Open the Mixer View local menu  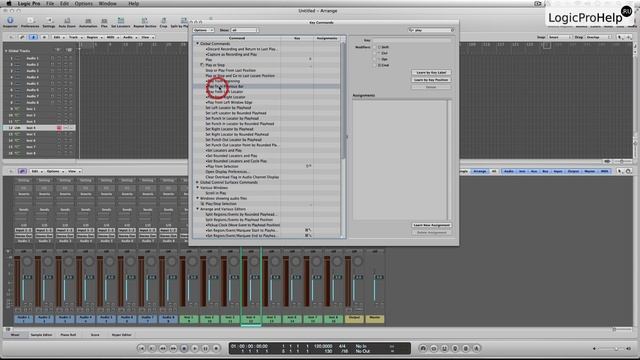[x=74, y=171]
